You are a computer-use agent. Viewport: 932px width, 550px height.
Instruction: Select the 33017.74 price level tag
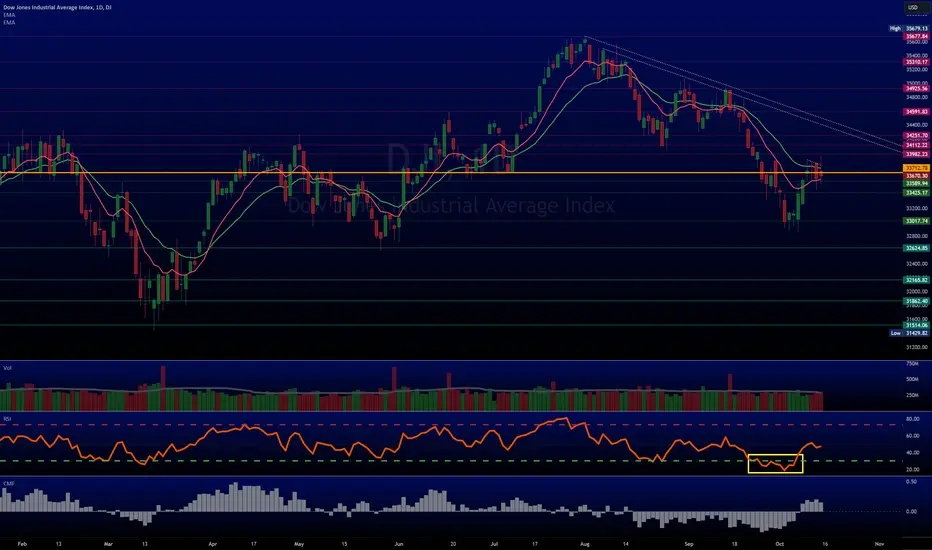pyautogui.click(x=916, y=221)
